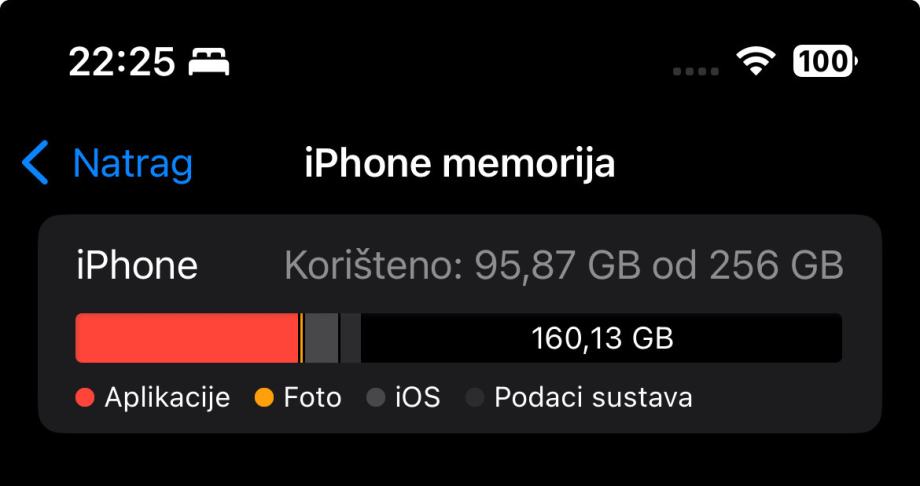Go back via the Natrag link
This screenshot has width=920, height=486.
pos(133,163)
